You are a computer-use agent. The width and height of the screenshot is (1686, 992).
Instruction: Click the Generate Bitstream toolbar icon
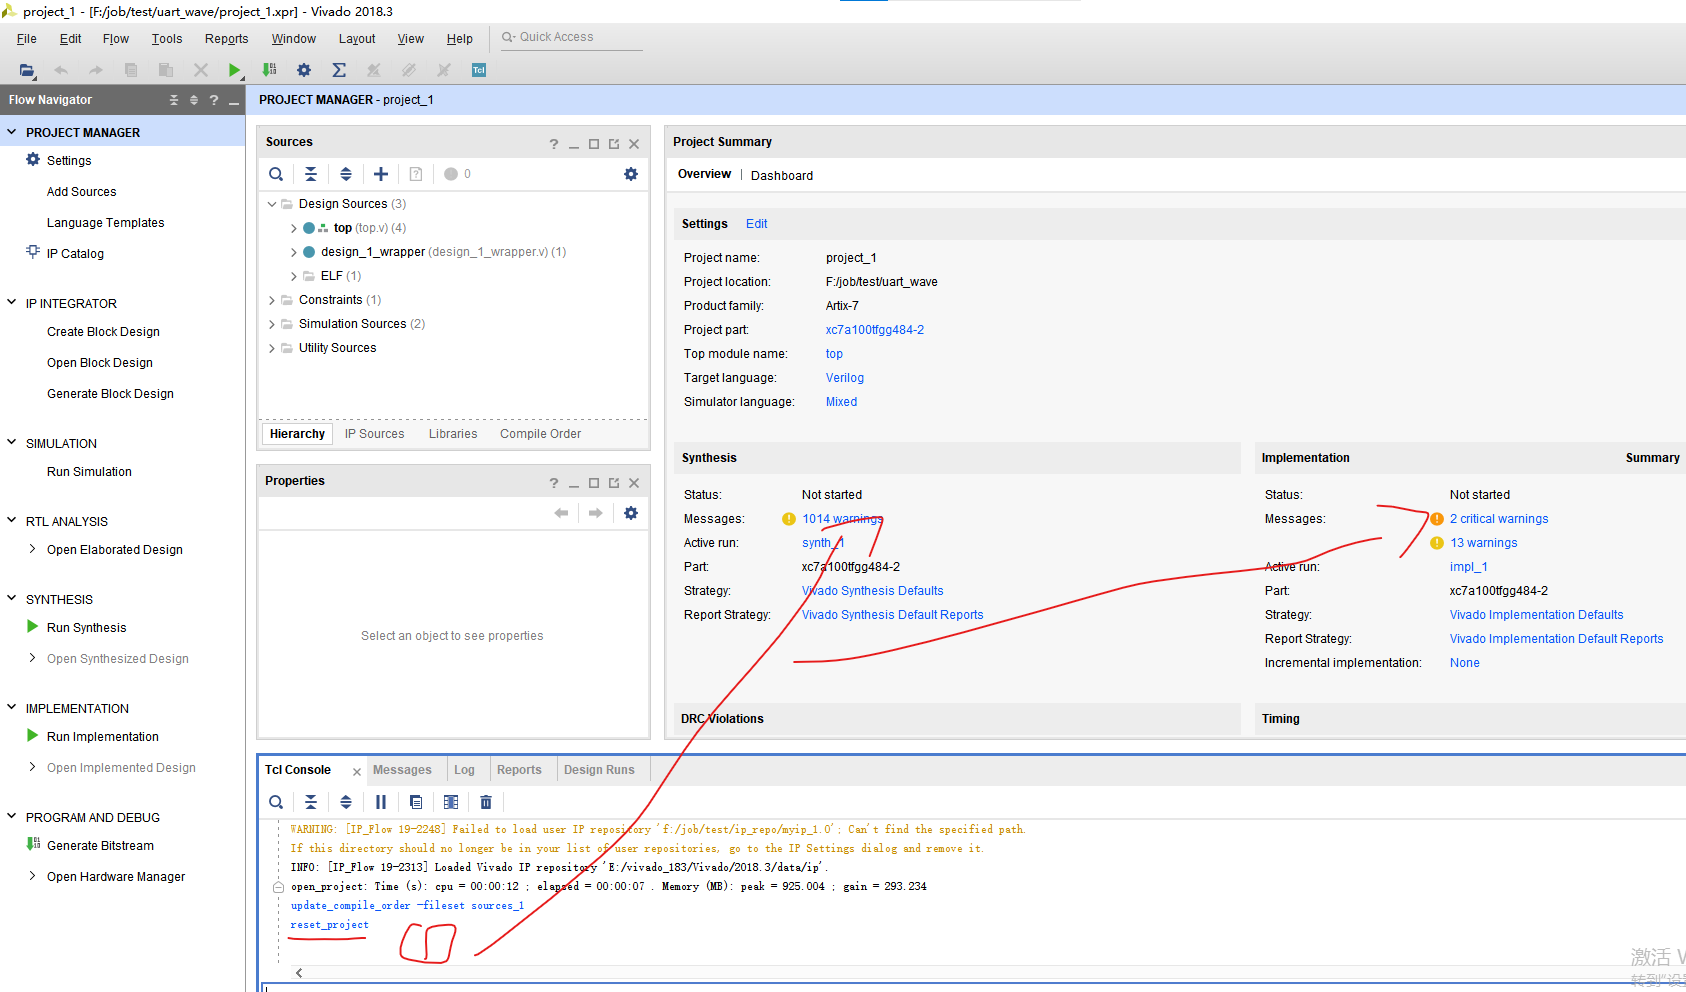coord(269,70)
